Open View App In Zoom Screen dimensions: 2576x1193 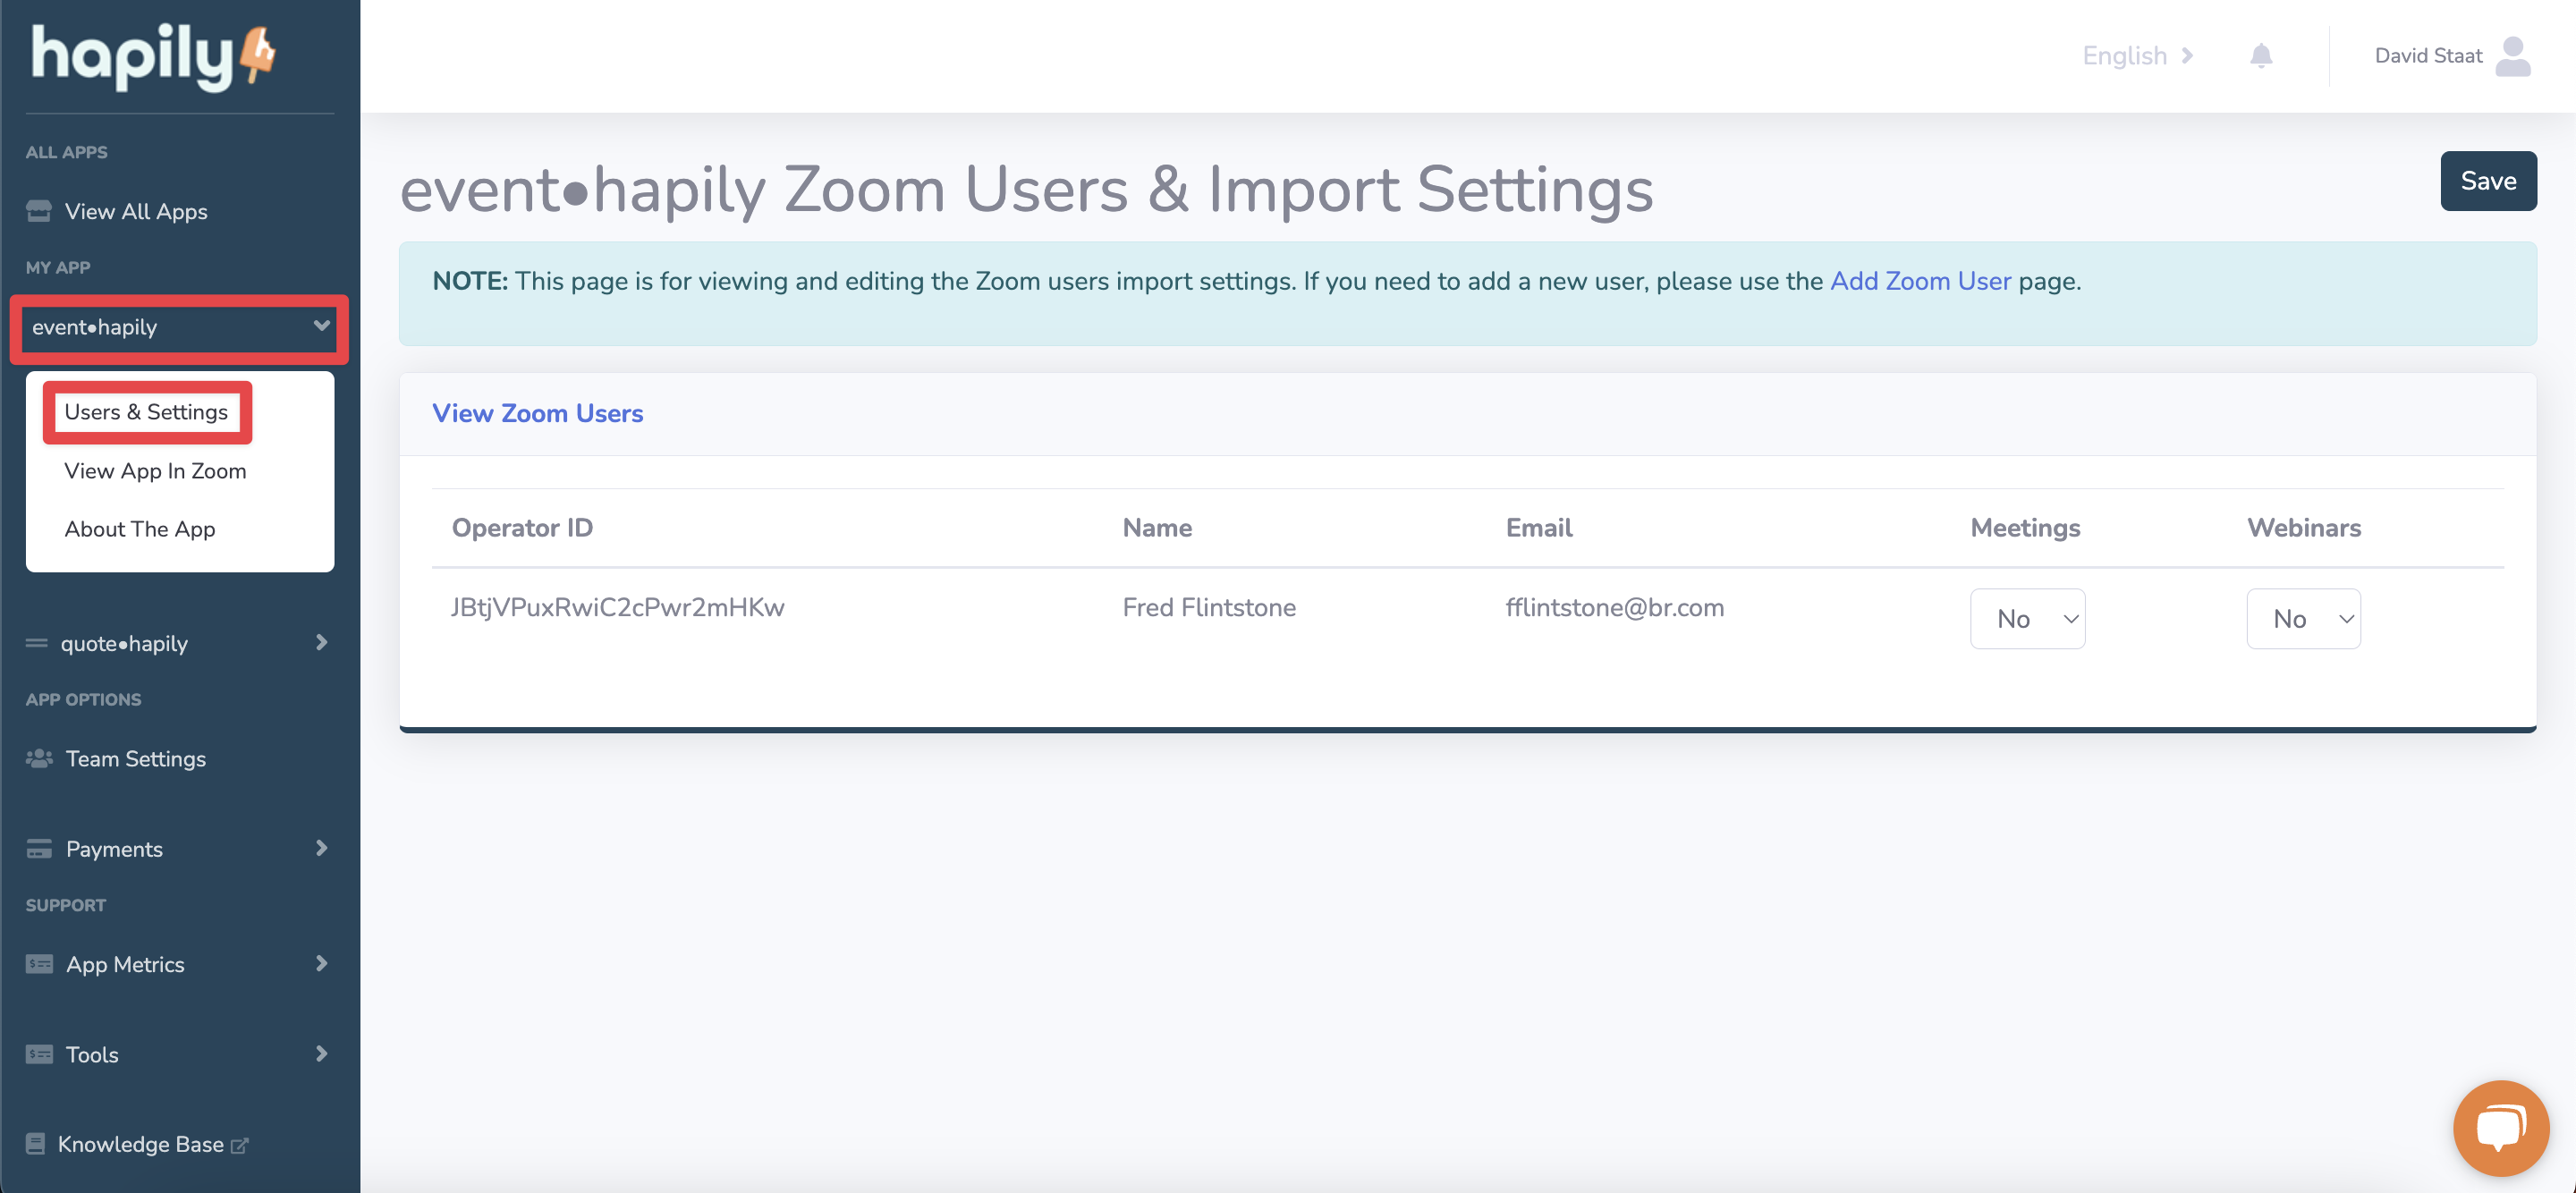click(x=155, y=471)
